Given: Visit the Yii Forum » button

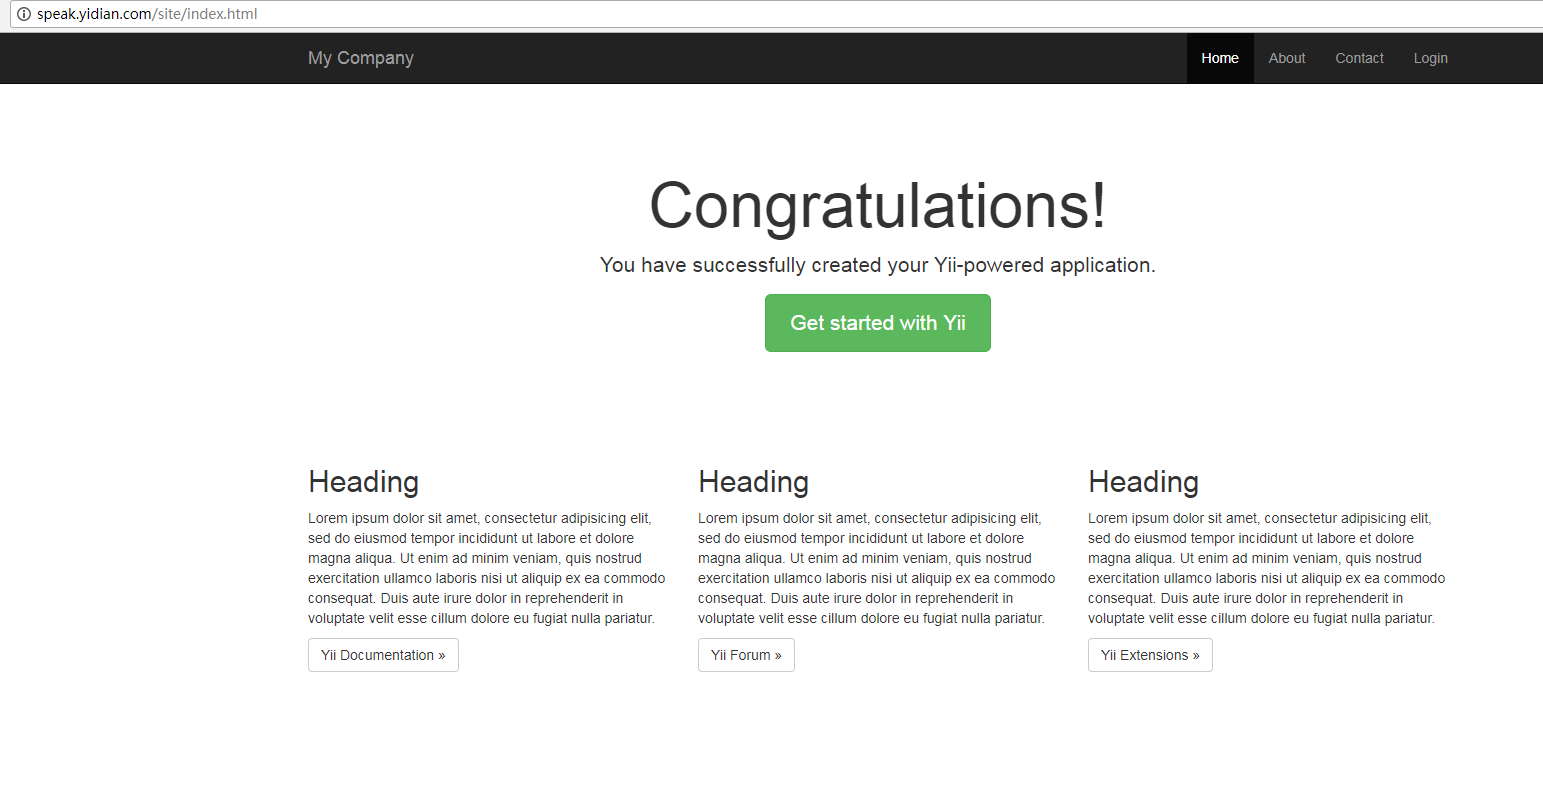Looking at the screenshot, I should pyautogui.click(x=746, y=655).
